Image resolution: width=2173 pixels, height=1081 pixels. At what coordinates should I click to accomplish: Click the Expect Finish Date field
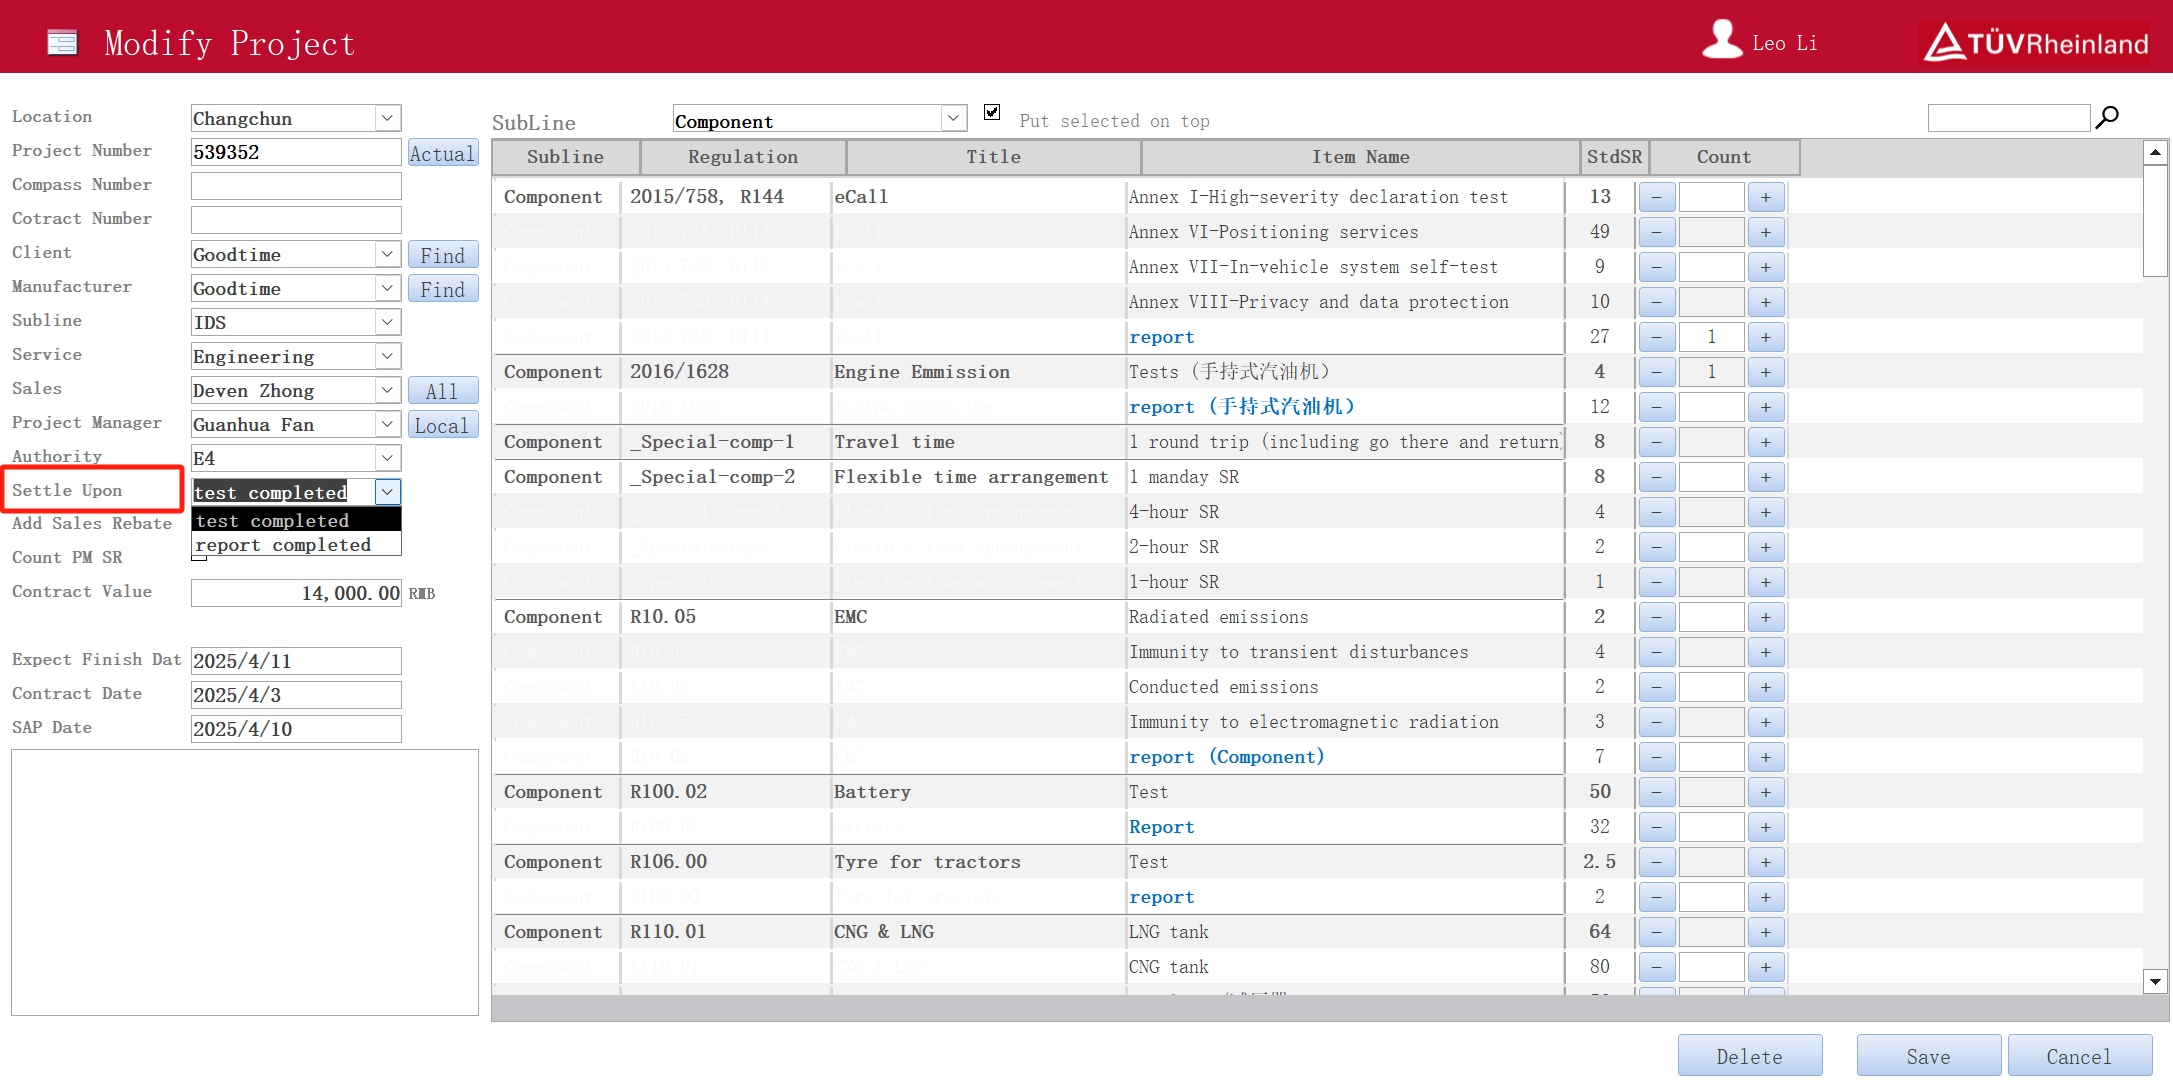click(x=296, y=661)
